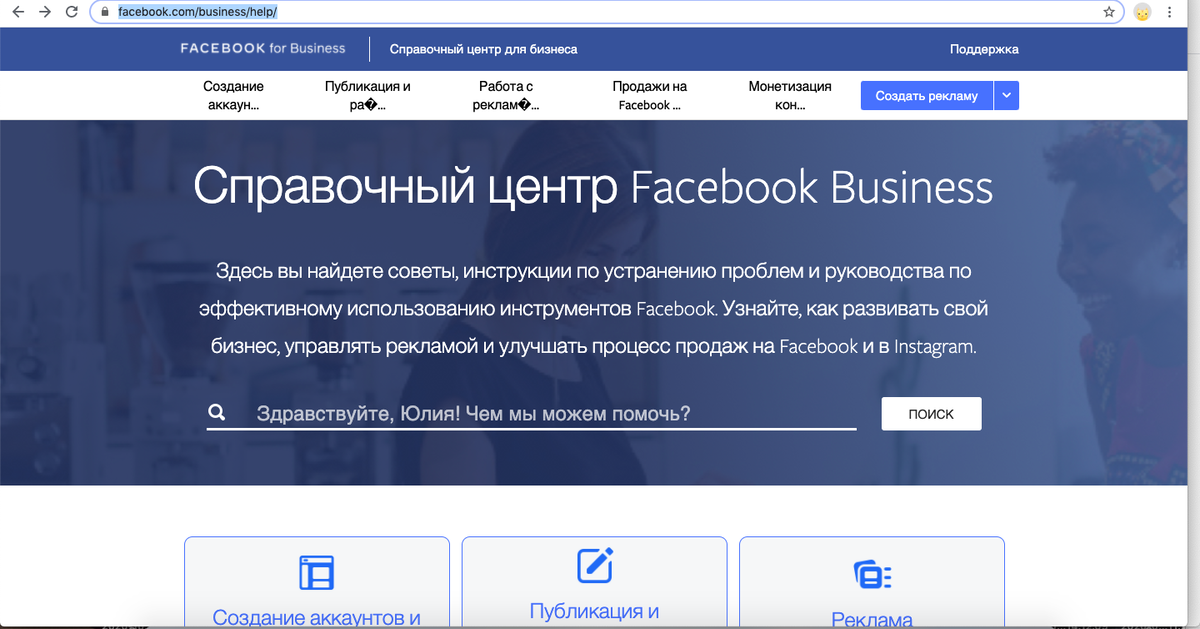This screenshot has width=1200, height=629.
Task: Open the Создание аккаунтов и card title
Action: point(317,617)
